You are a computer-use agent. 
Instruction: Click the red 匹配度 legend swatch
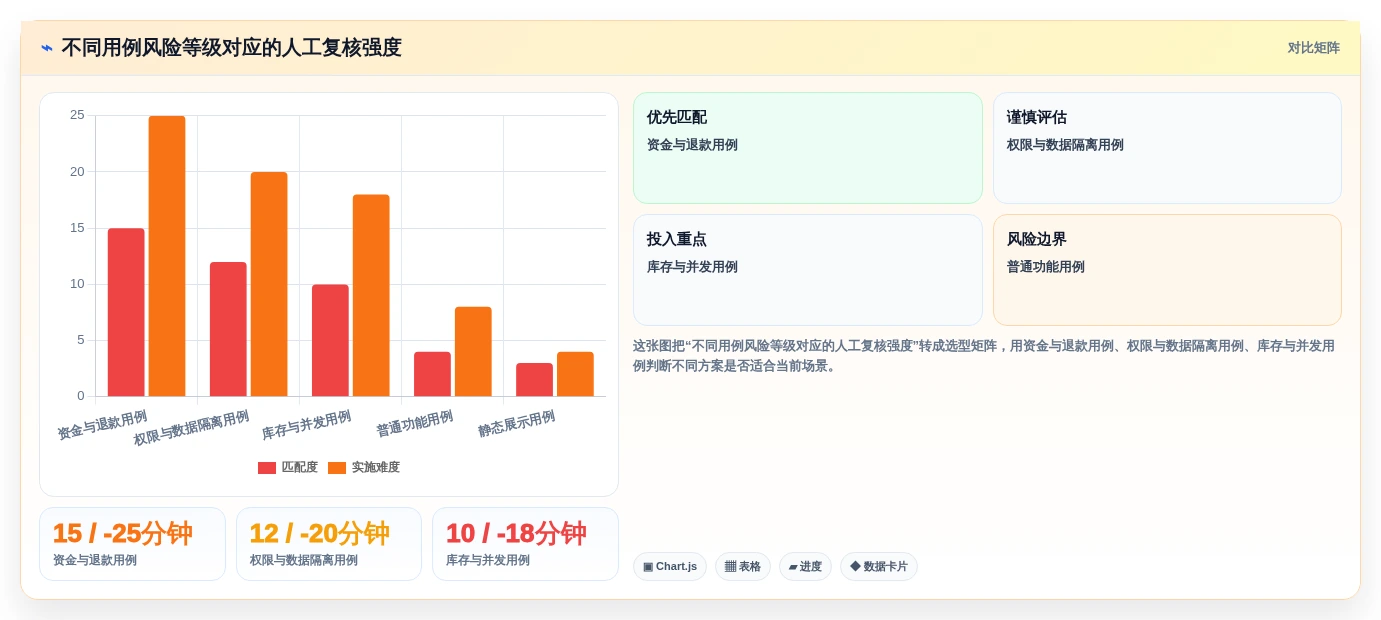coord(267,468)
